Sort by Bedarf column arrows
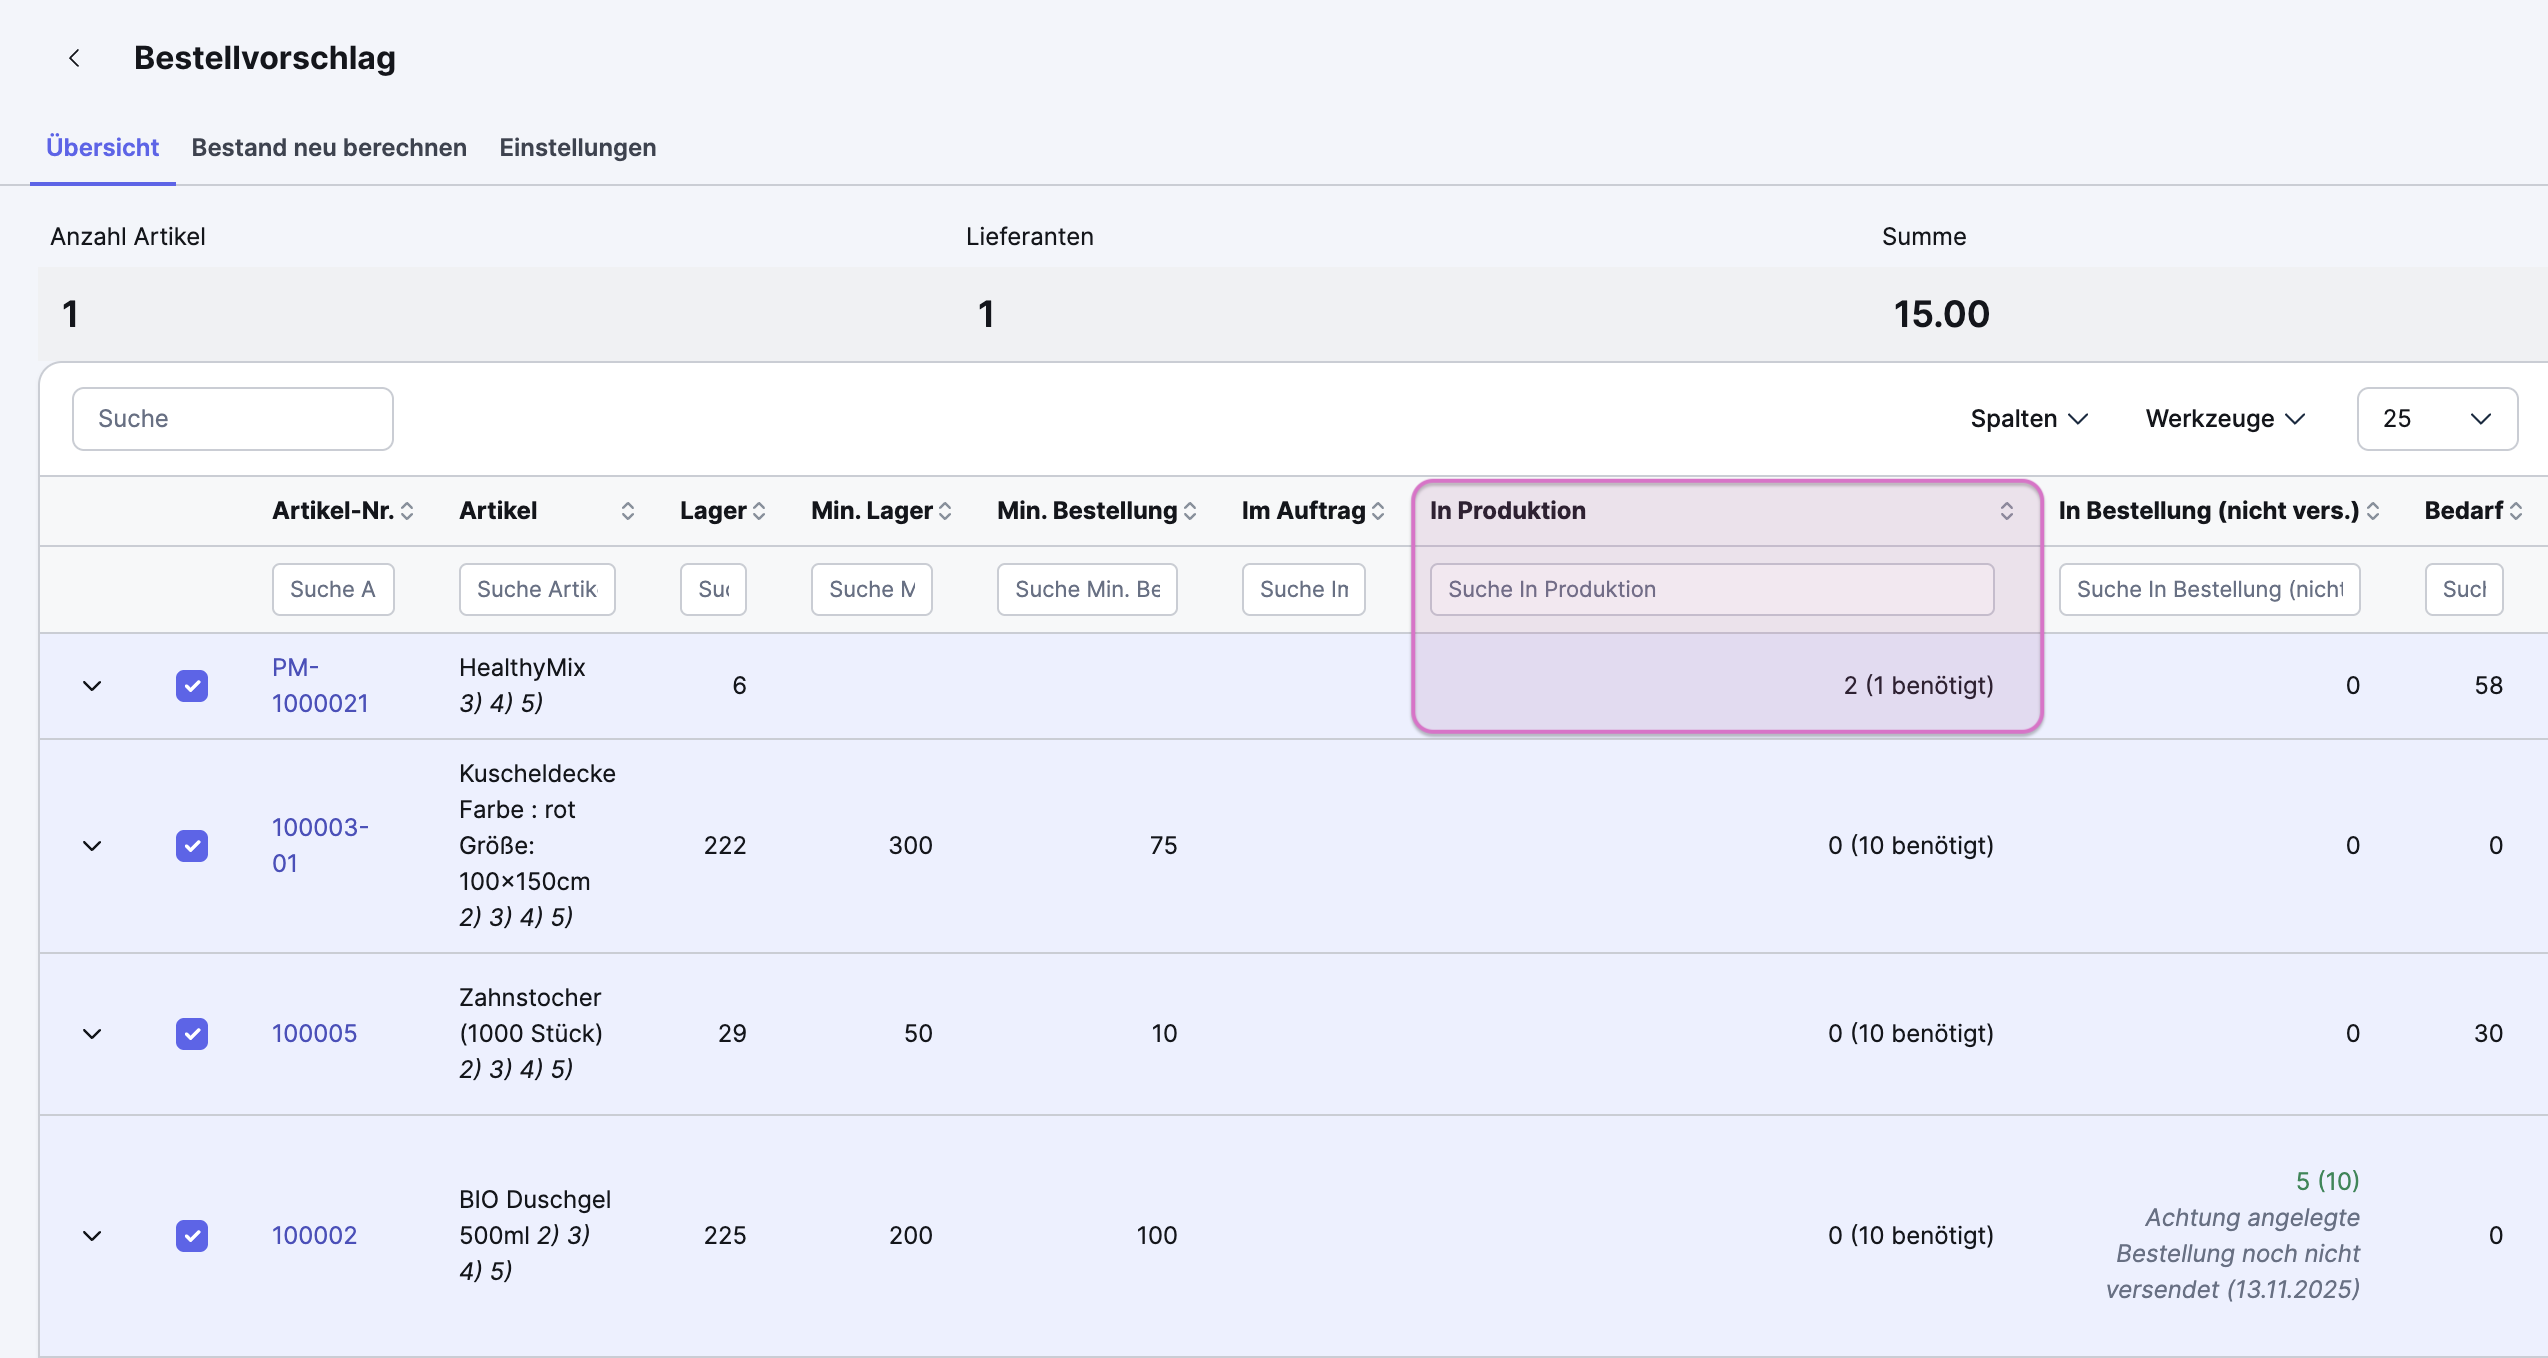 point(2516,511)
